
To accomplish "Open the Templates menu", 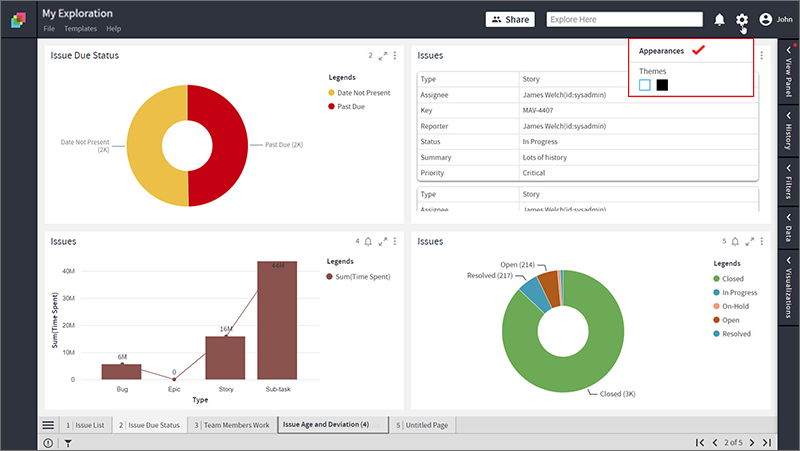I will coord(80,29).
